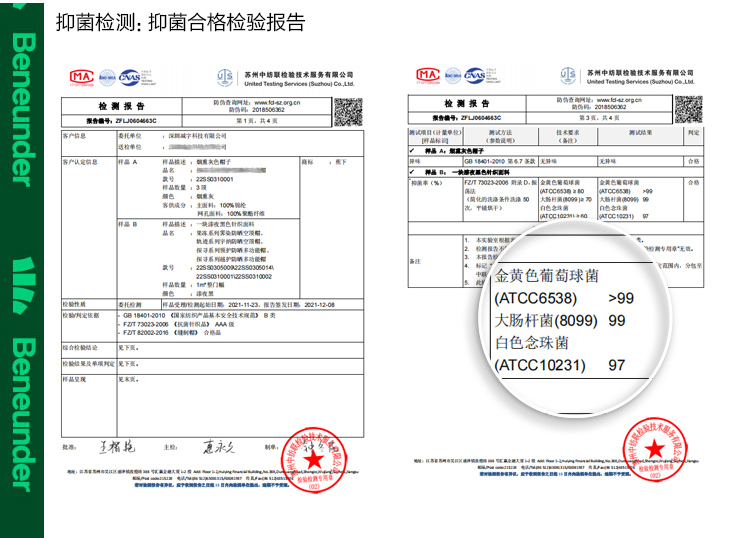This screenshot has width=750, height=538.
Task: Click the UTS logo on the page 3 report
Action: 568,76
